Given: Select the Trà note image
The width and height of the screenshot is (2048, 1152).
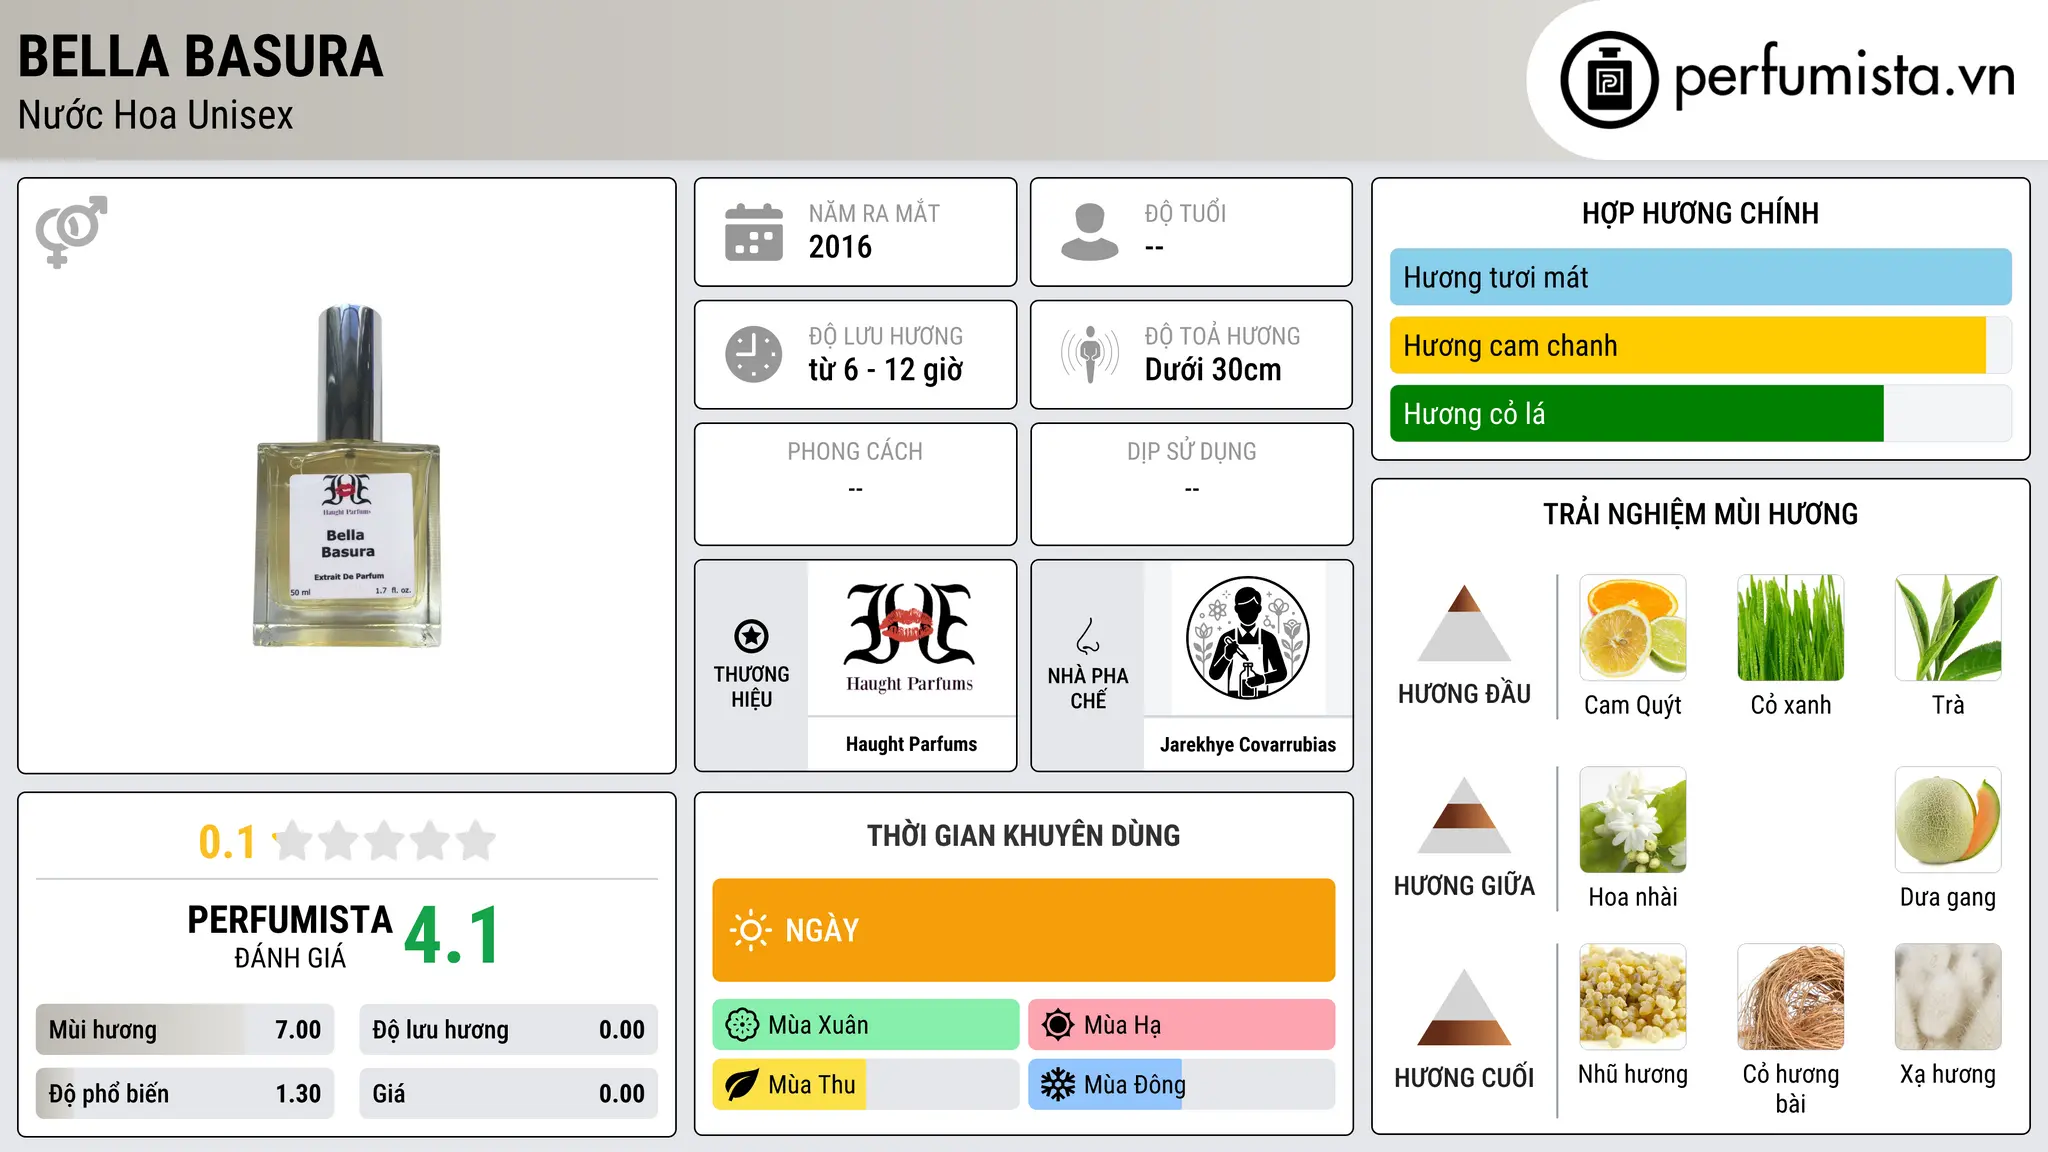Looking at the screenshot, I should 1948,627.
